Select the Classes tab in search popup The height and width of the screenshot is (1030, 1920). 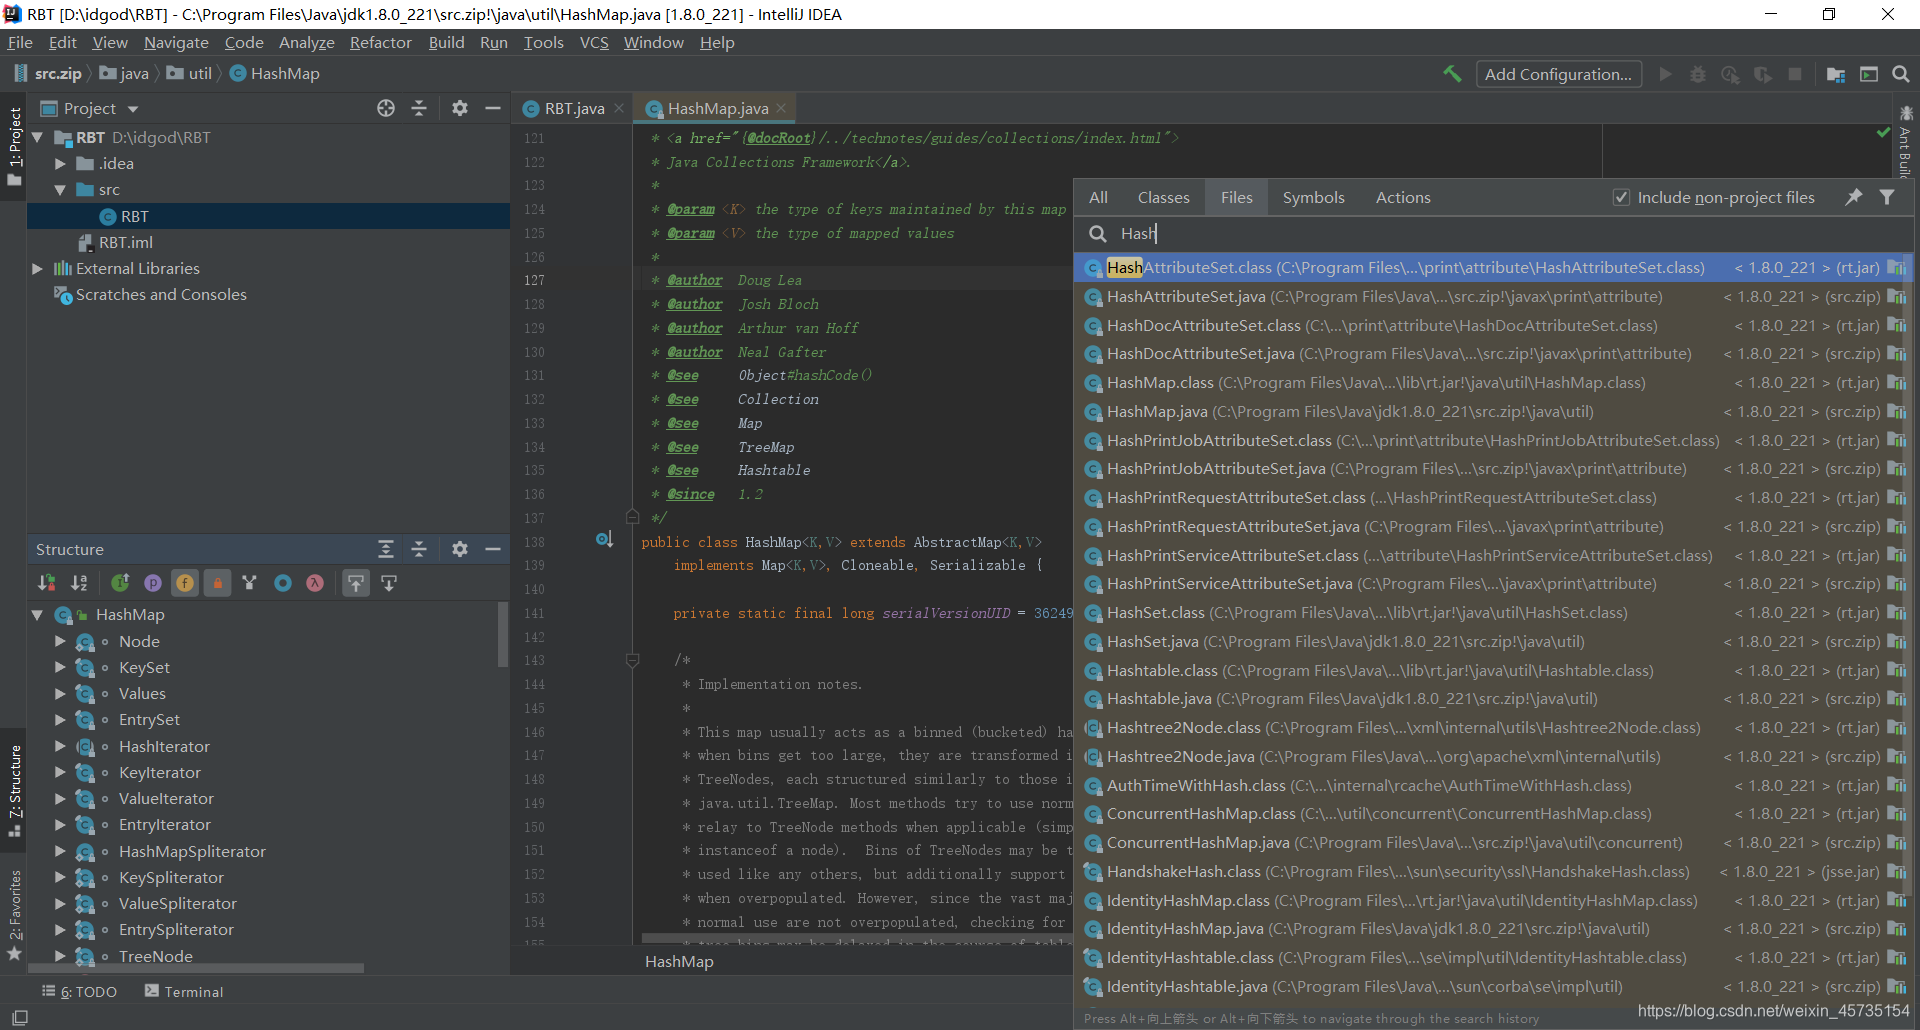pos(1163,197)
